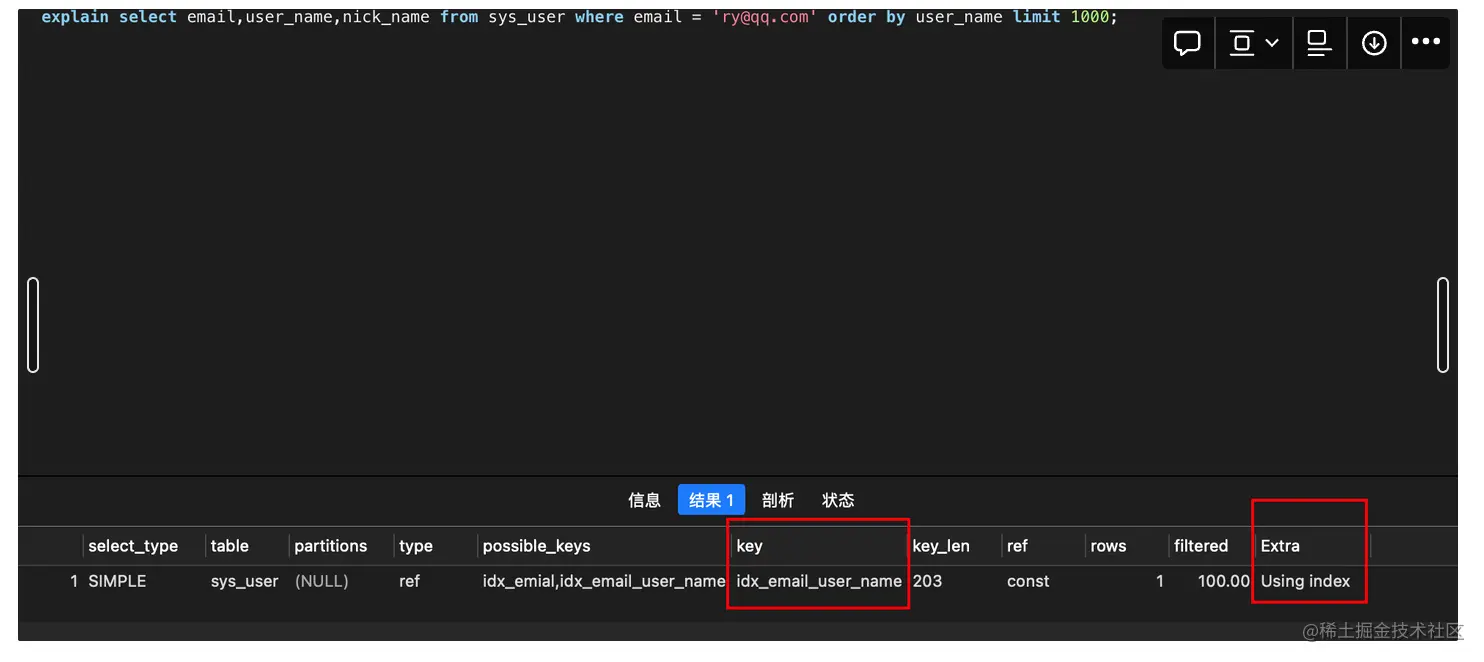Screen dimensions: 1484x662
Task: Select the SIMPLE cell
Action: click(117, 581)
